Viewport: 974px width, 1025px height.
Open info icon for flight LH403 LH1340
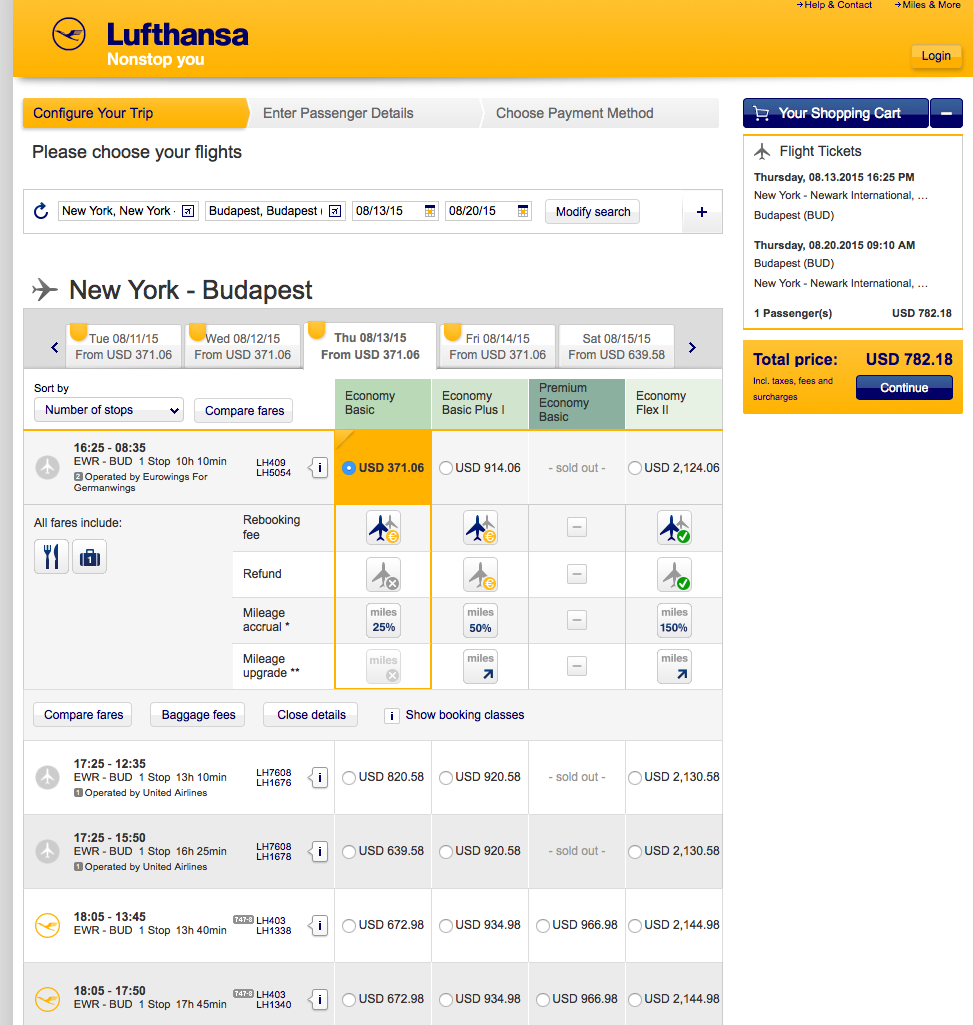click(319, 999)
